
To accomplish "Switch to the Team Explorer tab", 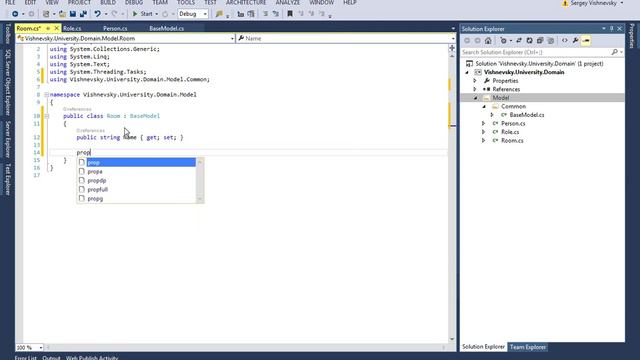I will pyautogui.click(x=528, y=347).
